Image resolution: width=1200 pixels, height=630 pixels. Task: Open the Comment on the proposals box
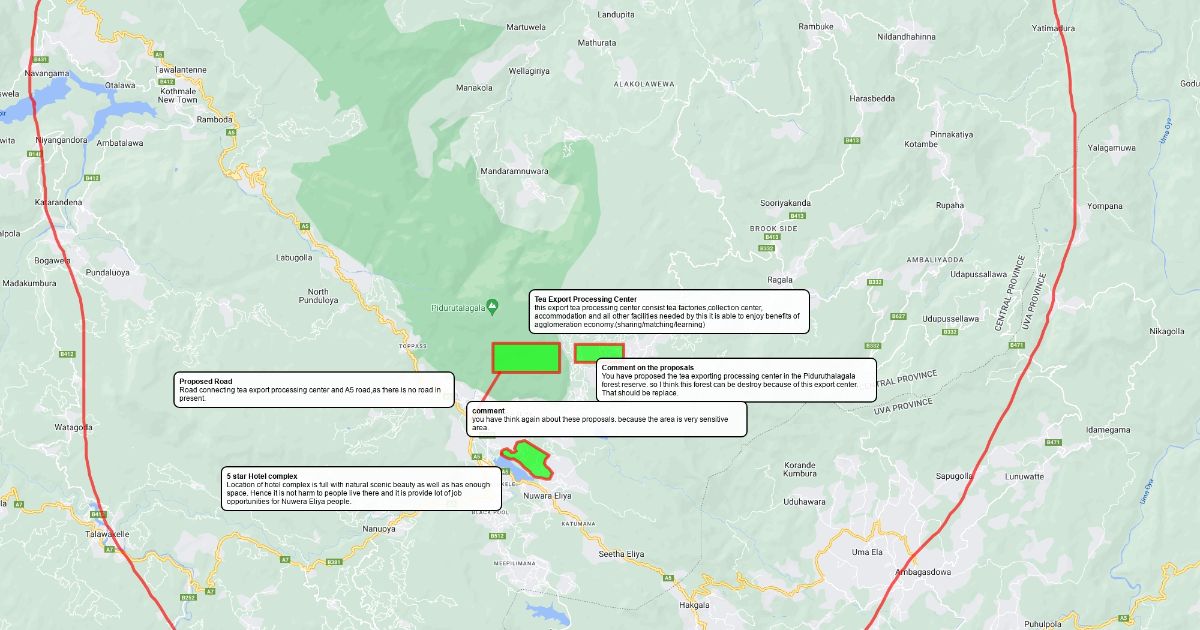pyautogui.click(x=736, y=380)
